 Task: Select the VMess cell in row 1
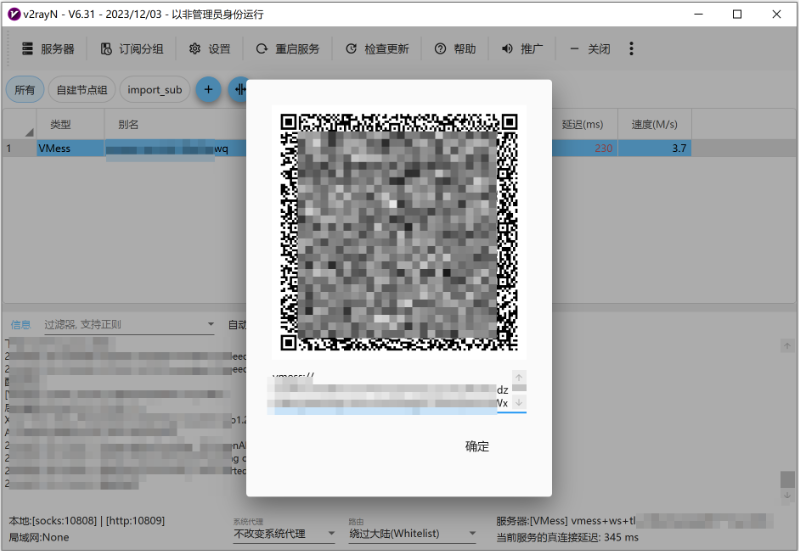70,148
